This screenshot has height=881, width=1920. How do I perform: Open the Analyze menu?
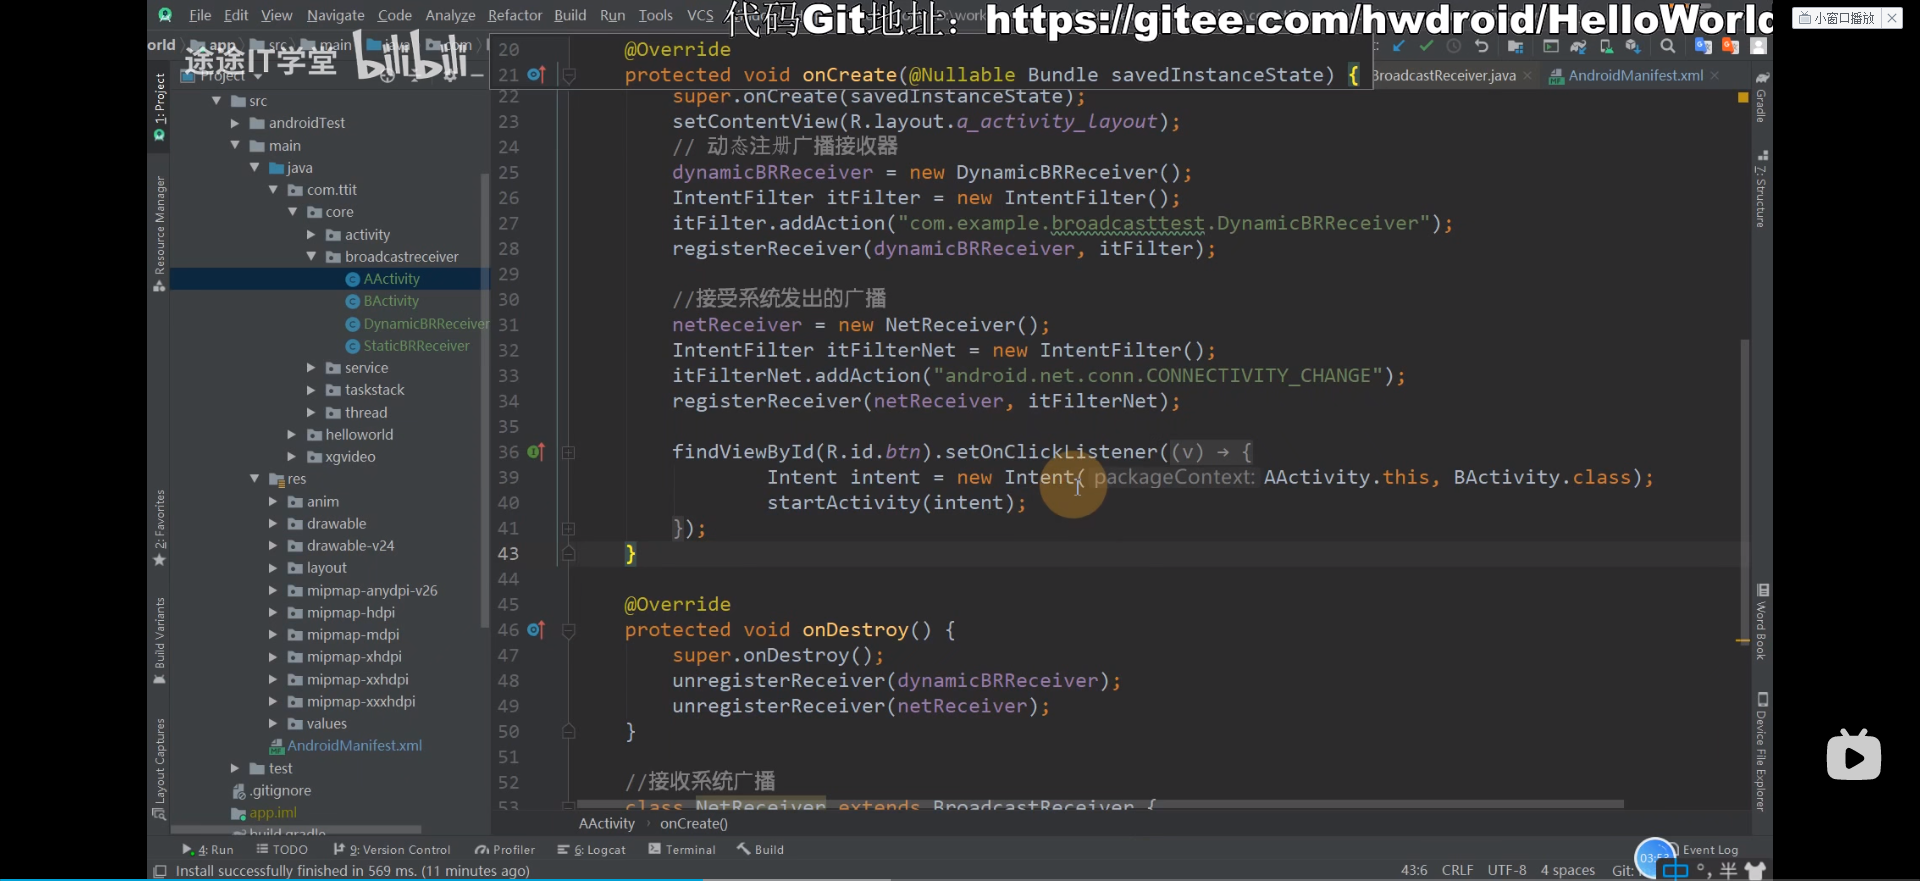coord(450,15)
